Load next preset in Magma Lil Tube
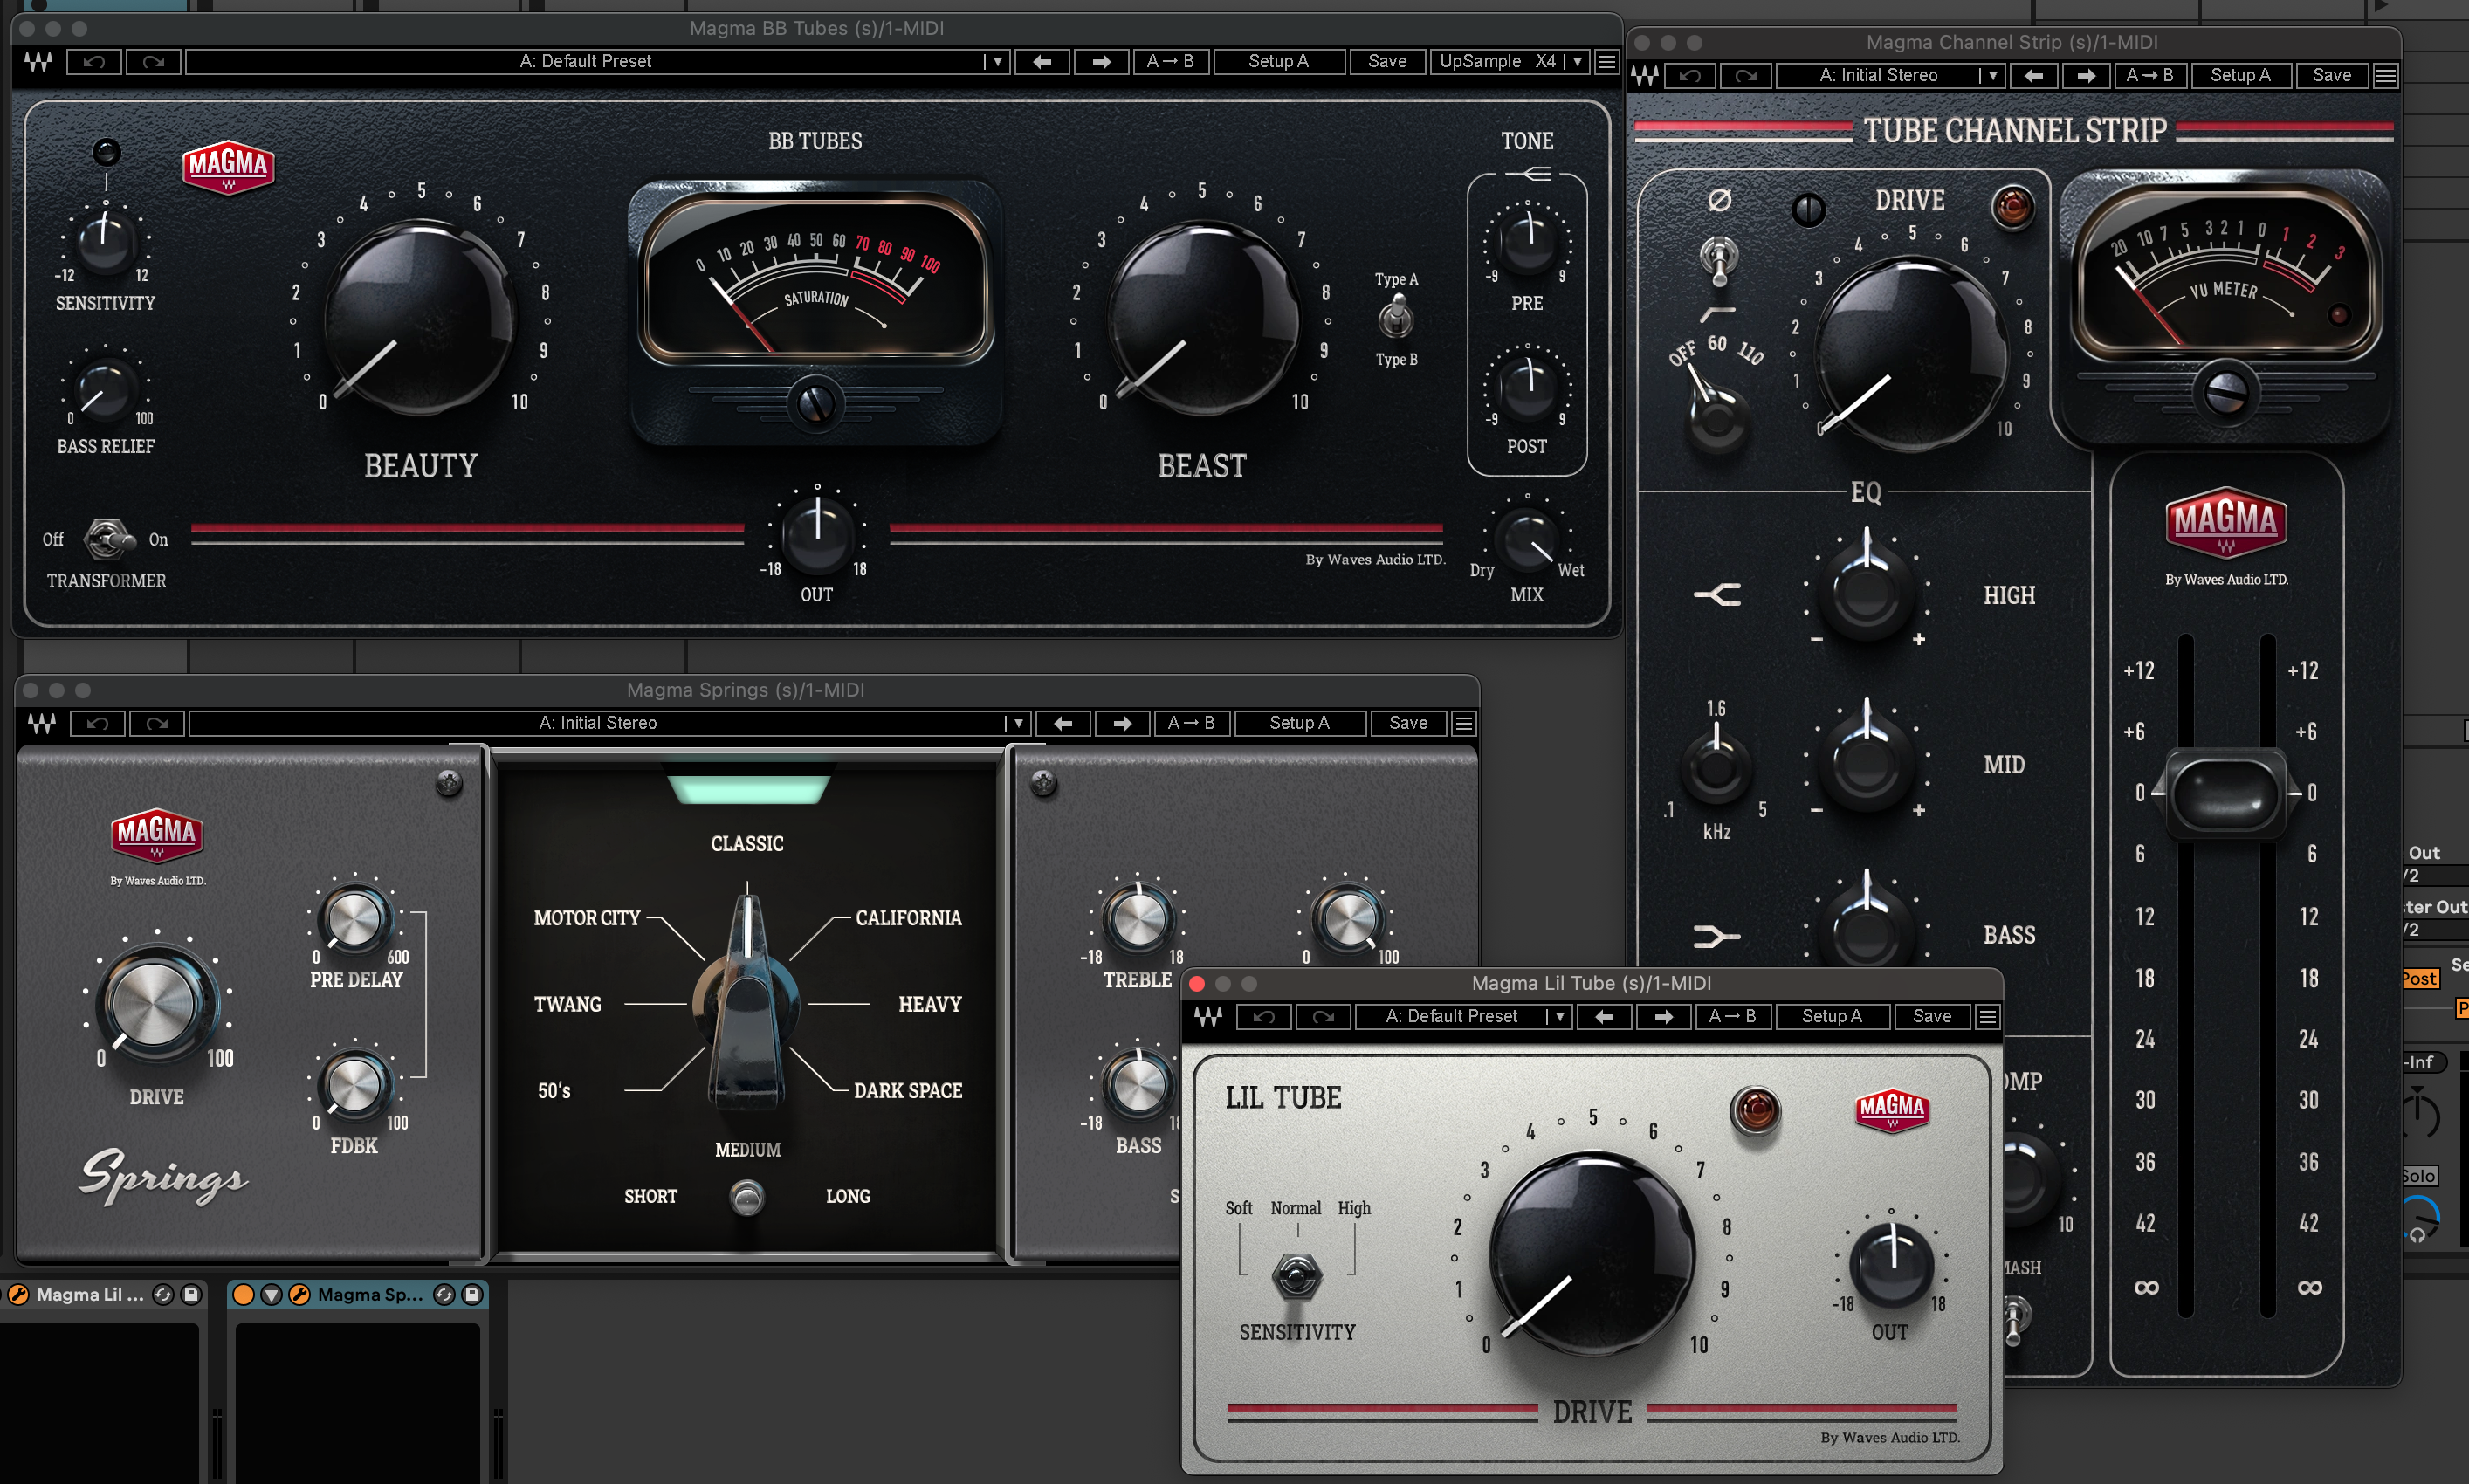The width and height of the screenshot is (2469, 1484). (x=1663, y=1017)
